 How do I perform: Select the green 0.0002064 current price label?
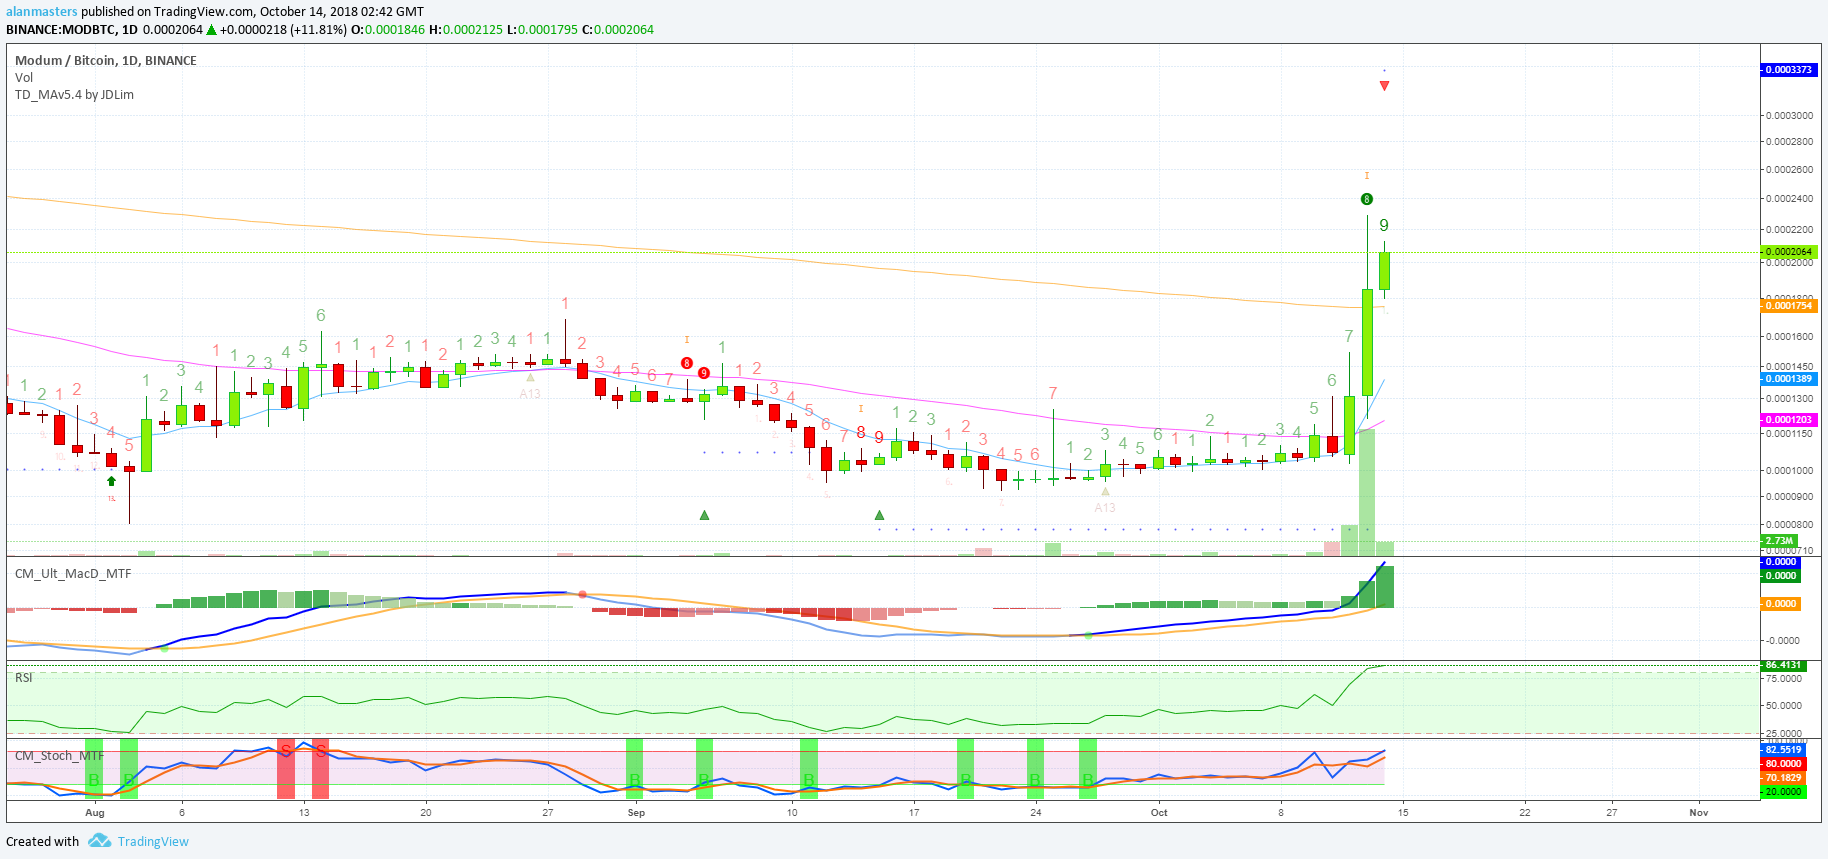click(1788, 252)
